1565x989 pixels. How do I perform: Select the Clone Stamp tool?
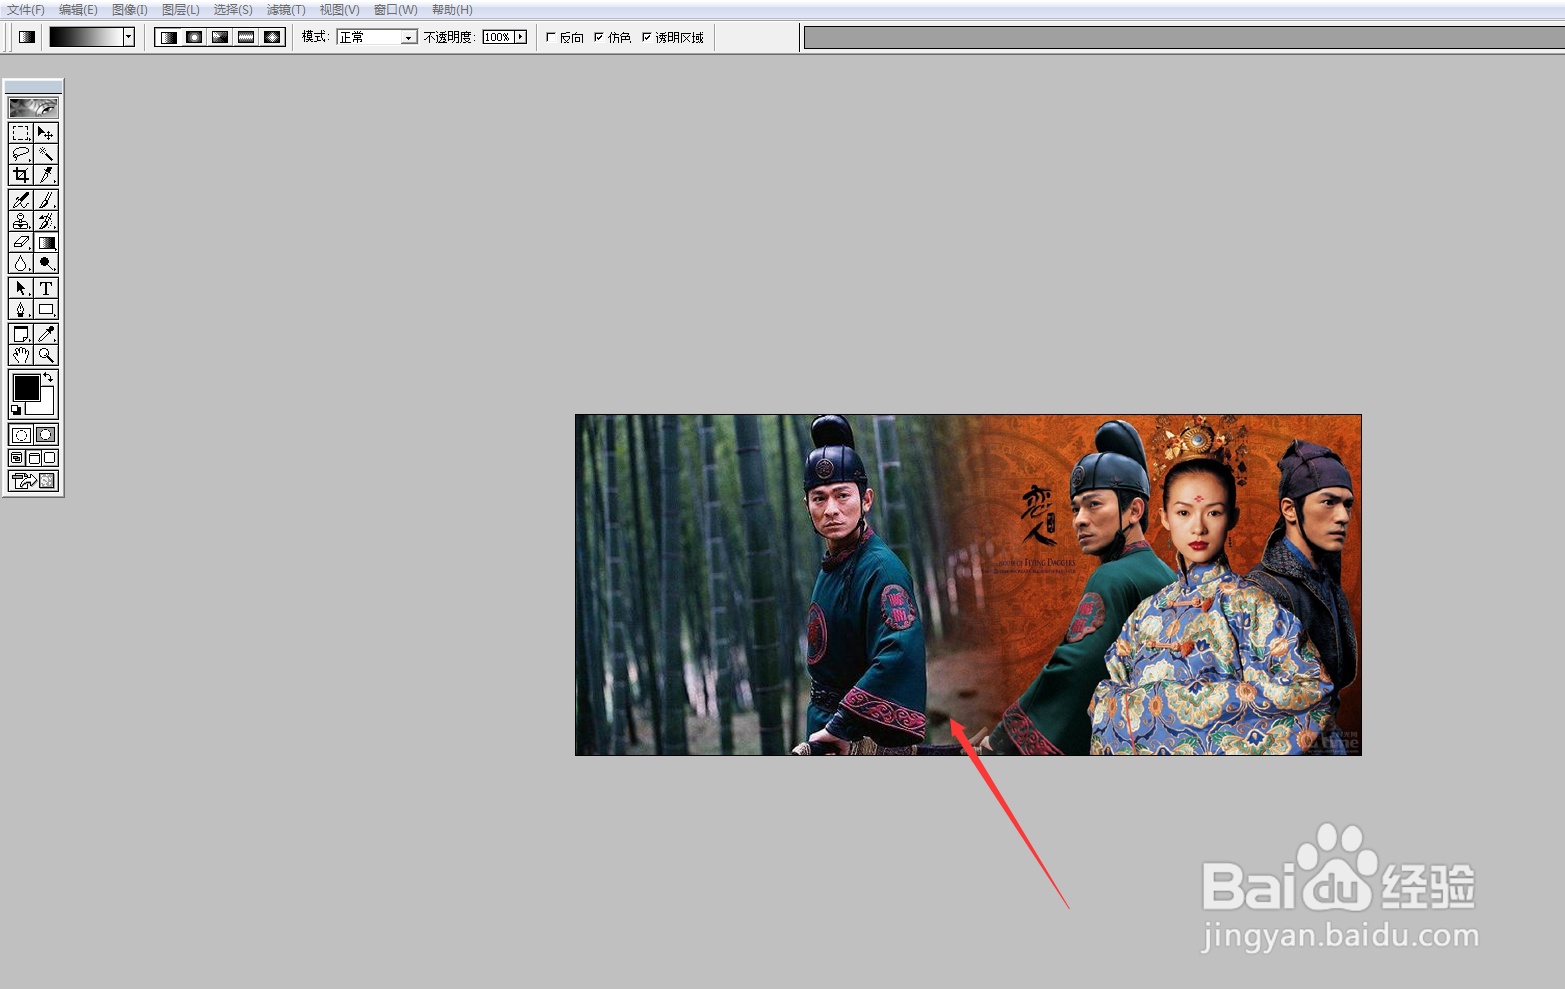click(21, 221)
